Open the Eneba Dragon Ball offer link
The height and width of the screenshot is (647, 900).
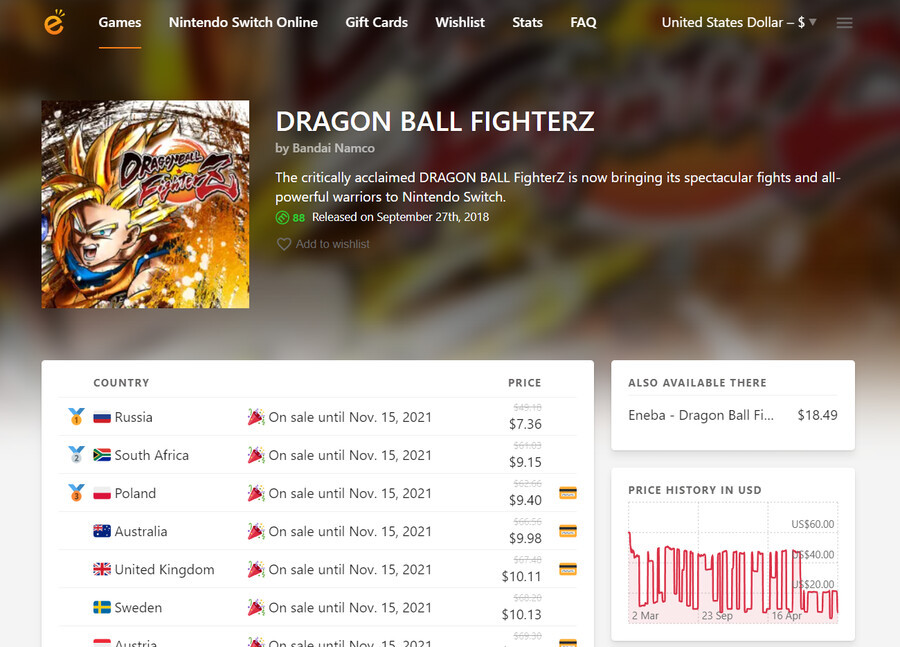[701, 415]
